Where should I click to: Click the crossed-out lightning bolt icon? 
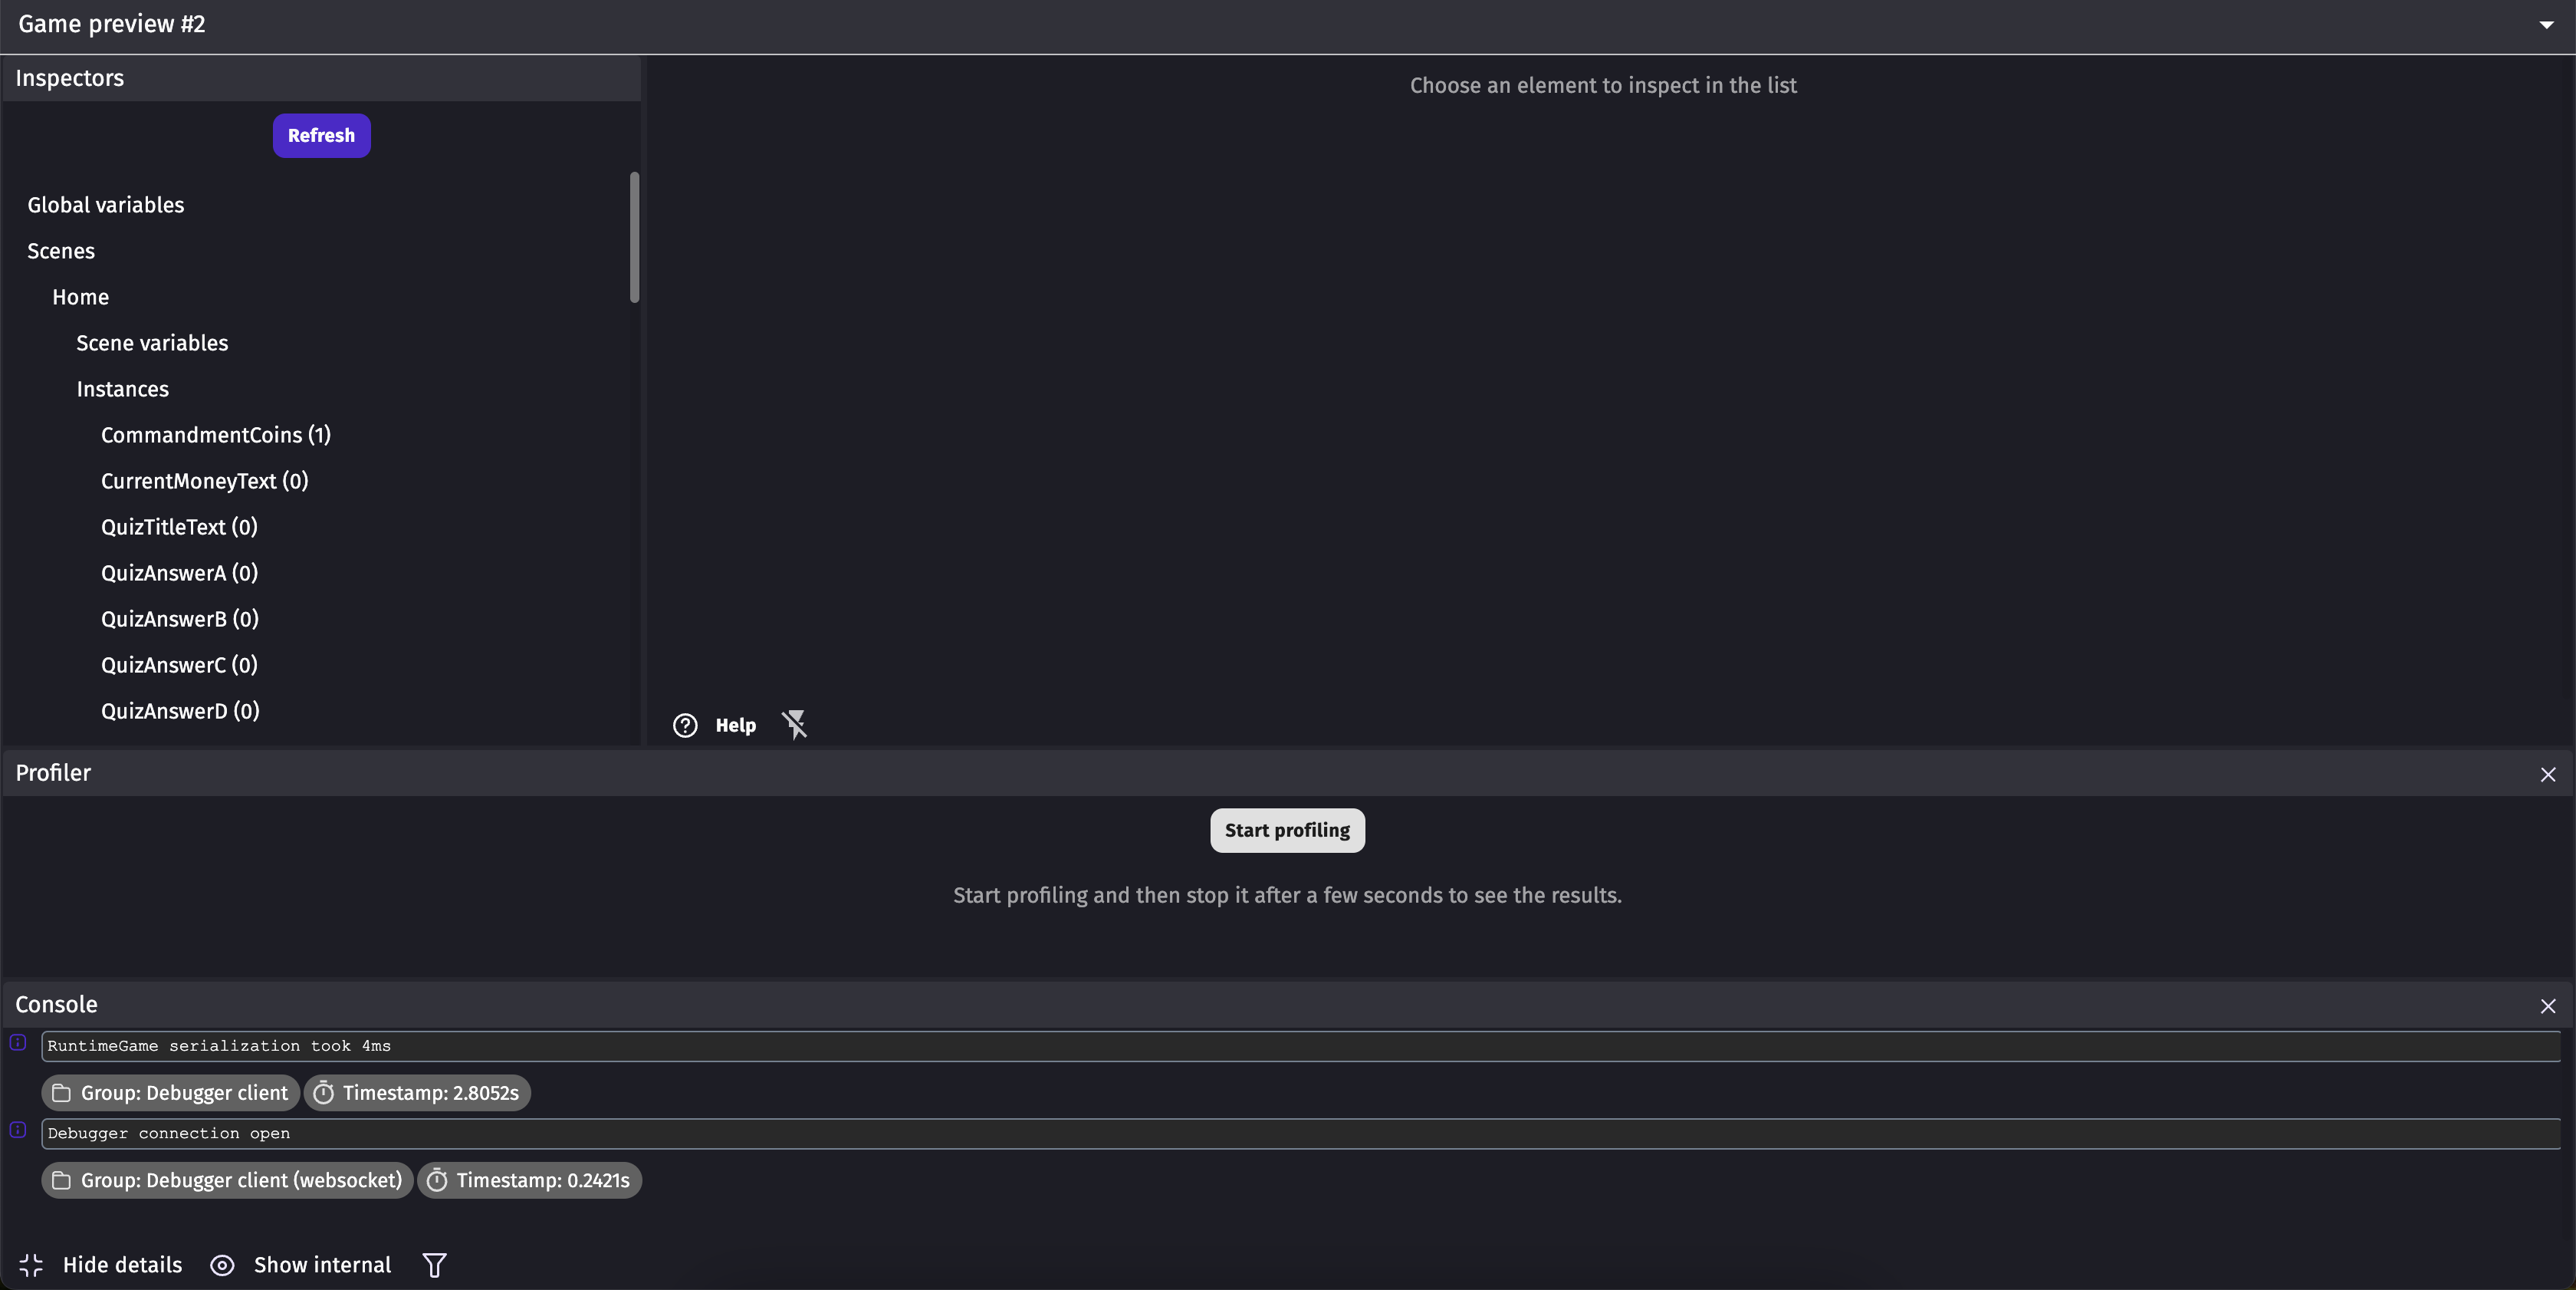[794, 724]
